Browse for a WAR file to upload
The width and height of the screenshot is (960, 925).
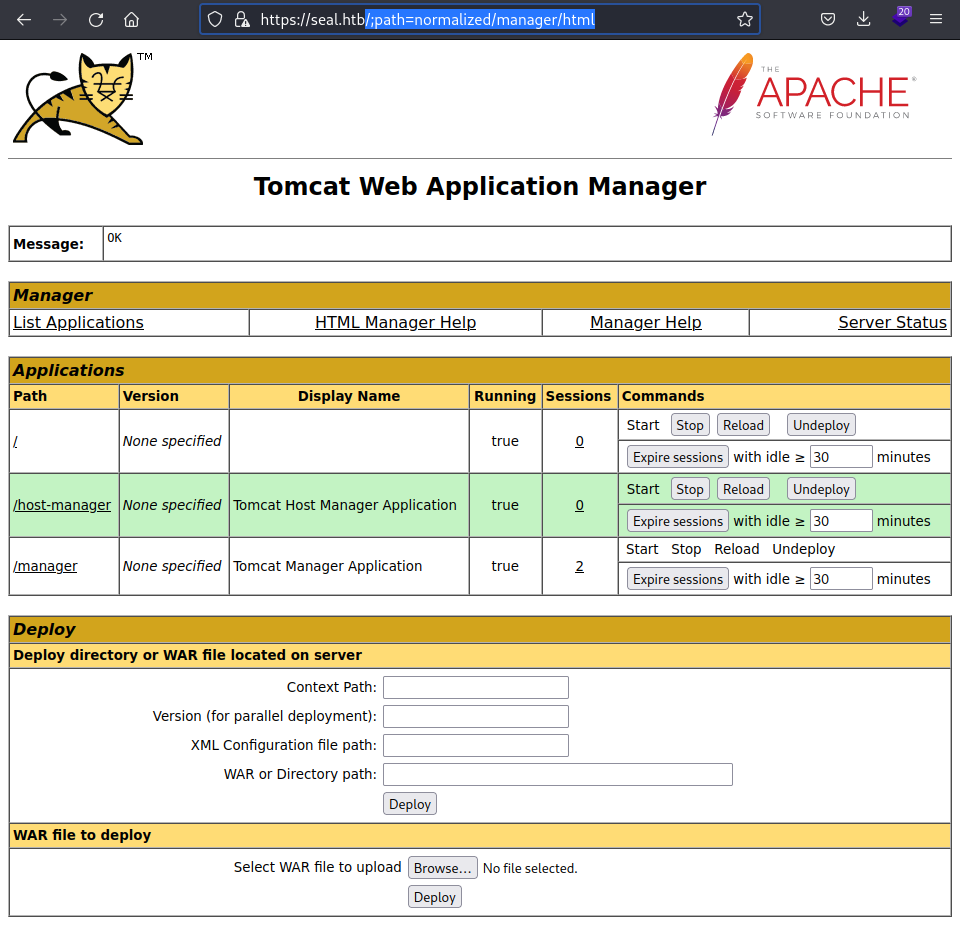[443, 868]
